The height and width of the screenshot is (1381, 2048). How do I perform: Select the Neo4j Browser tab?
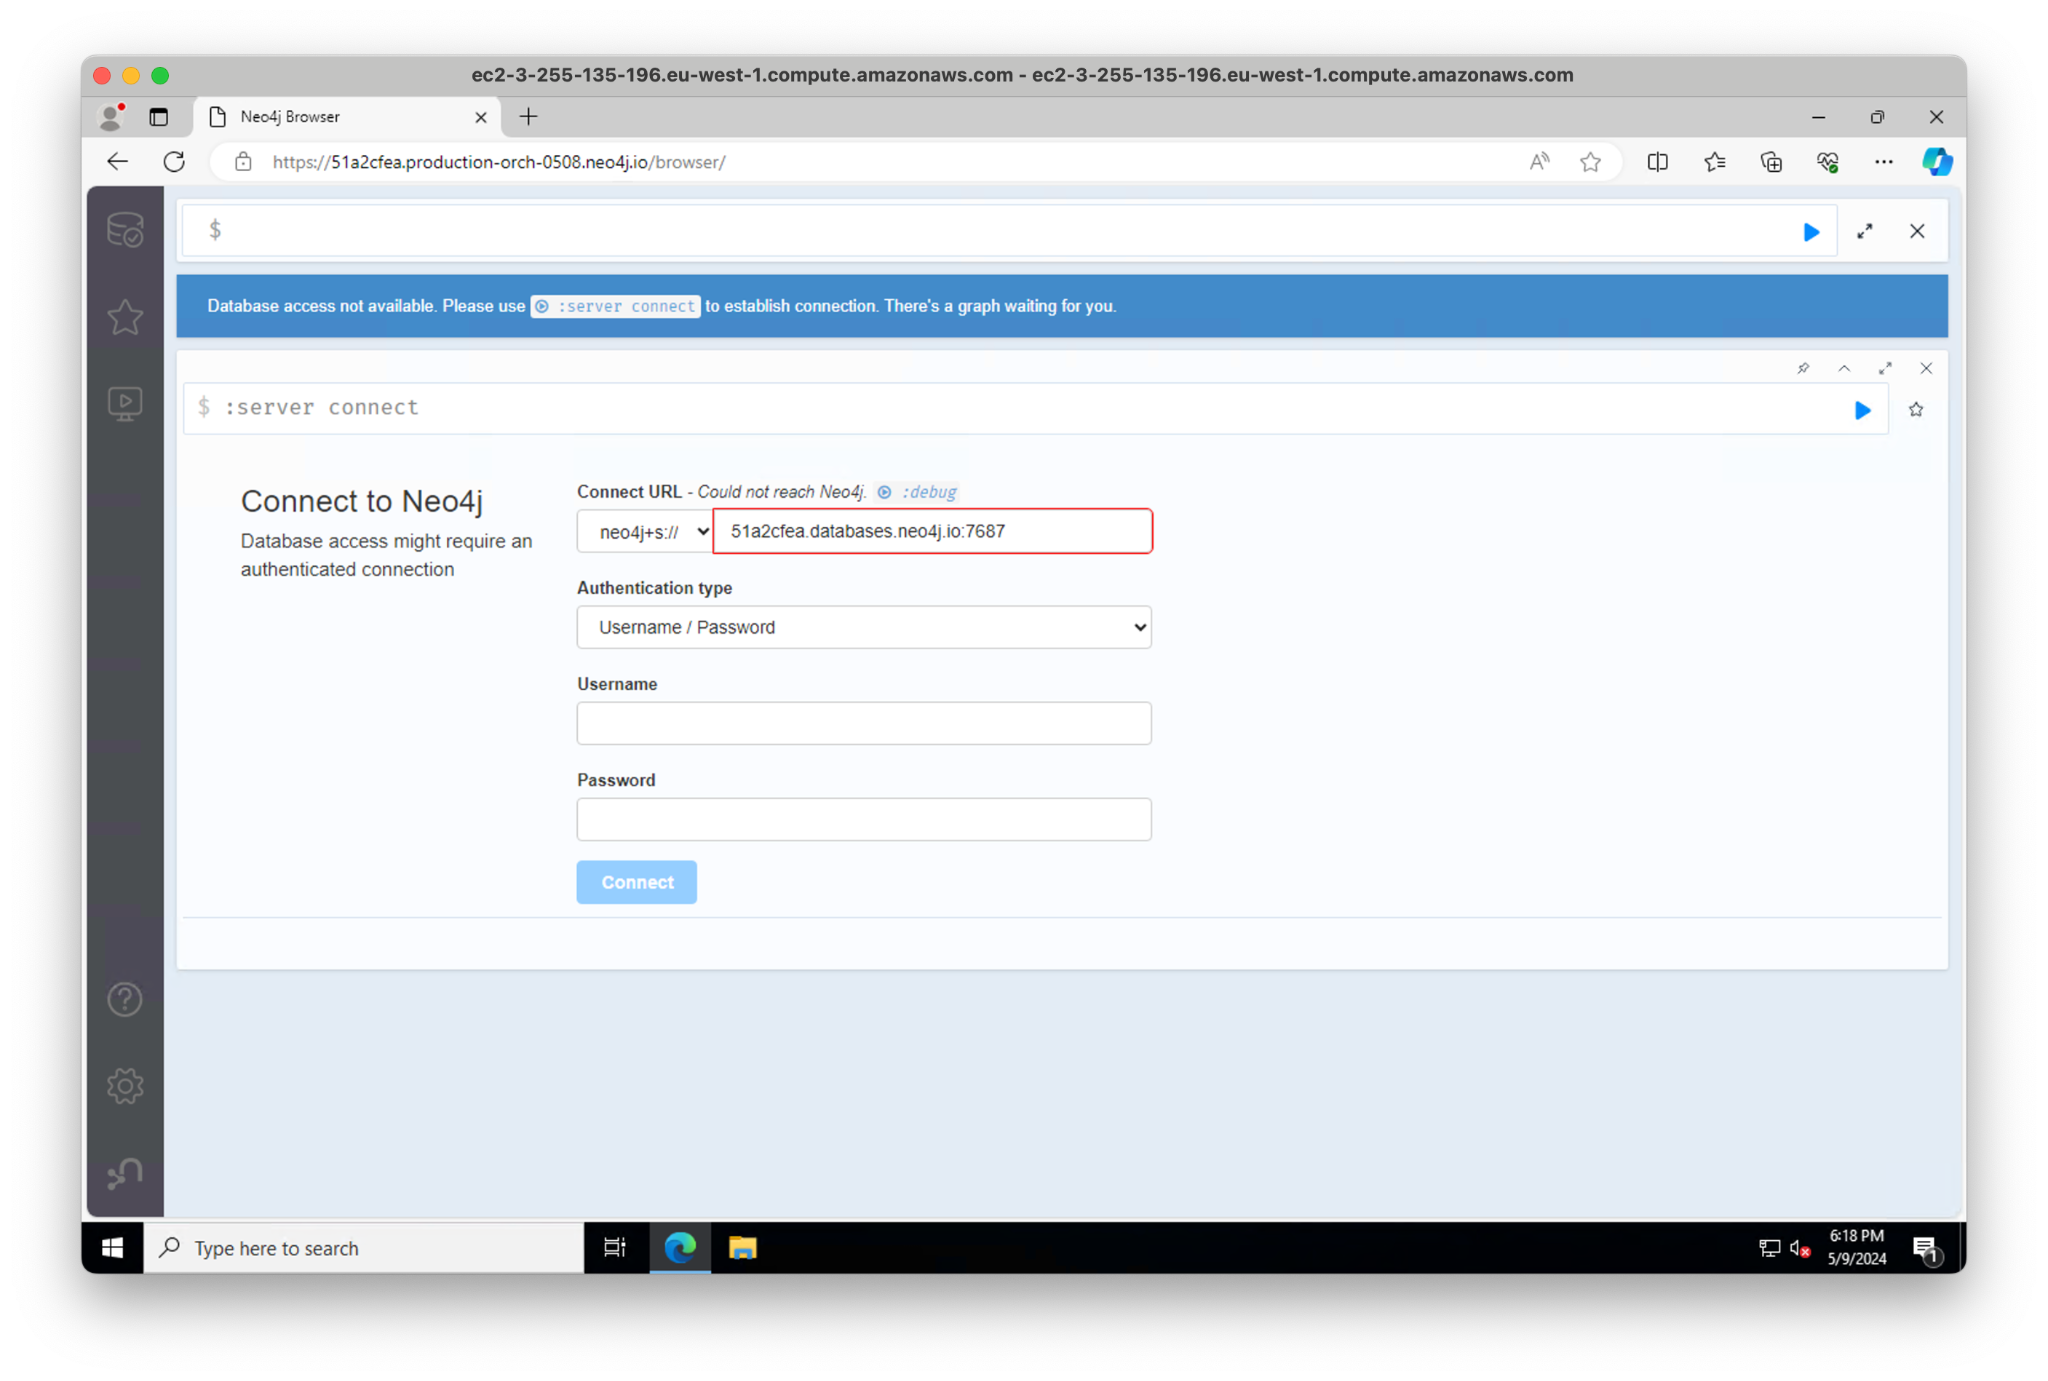345,117
